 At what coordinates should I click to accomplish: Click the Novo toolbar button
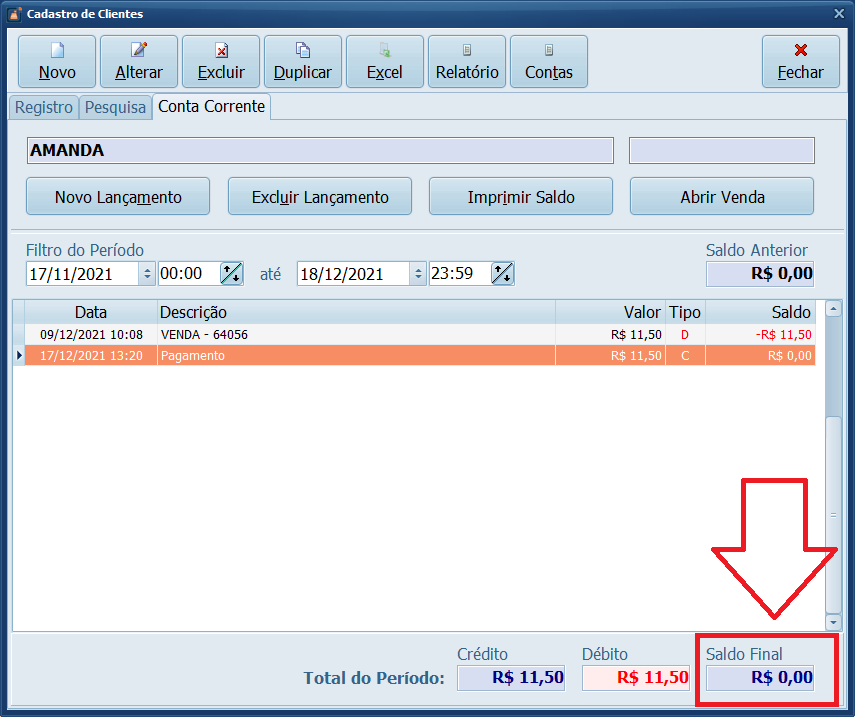(57, 62)
